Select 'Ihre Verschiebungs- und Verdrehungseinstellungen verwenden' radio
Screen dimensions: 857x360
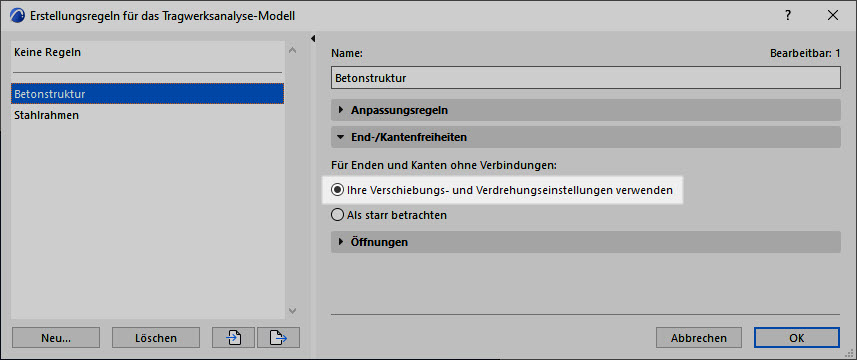(x=337, y=191)
